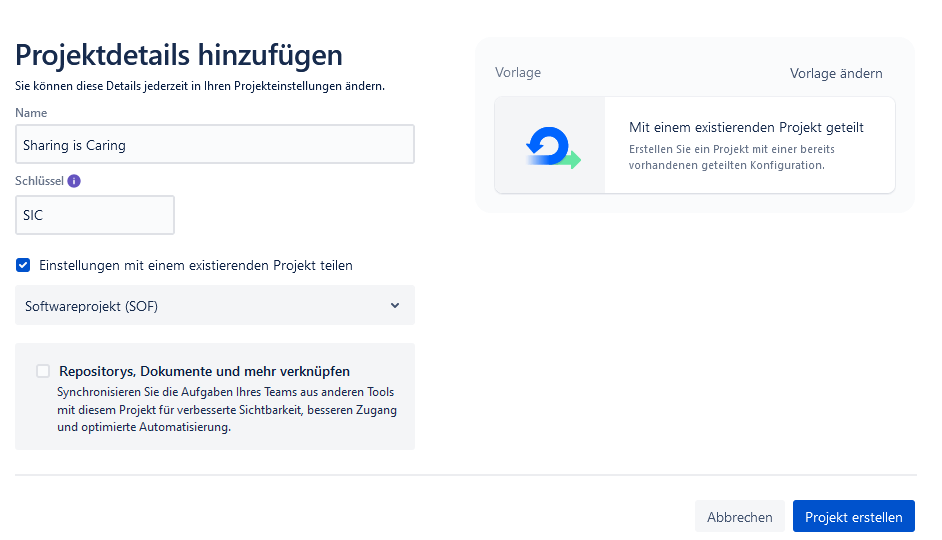Screen dimensions: 942x540
Task: Click into the Schlüssel field showing SIC
Action: tap(95, 215)
